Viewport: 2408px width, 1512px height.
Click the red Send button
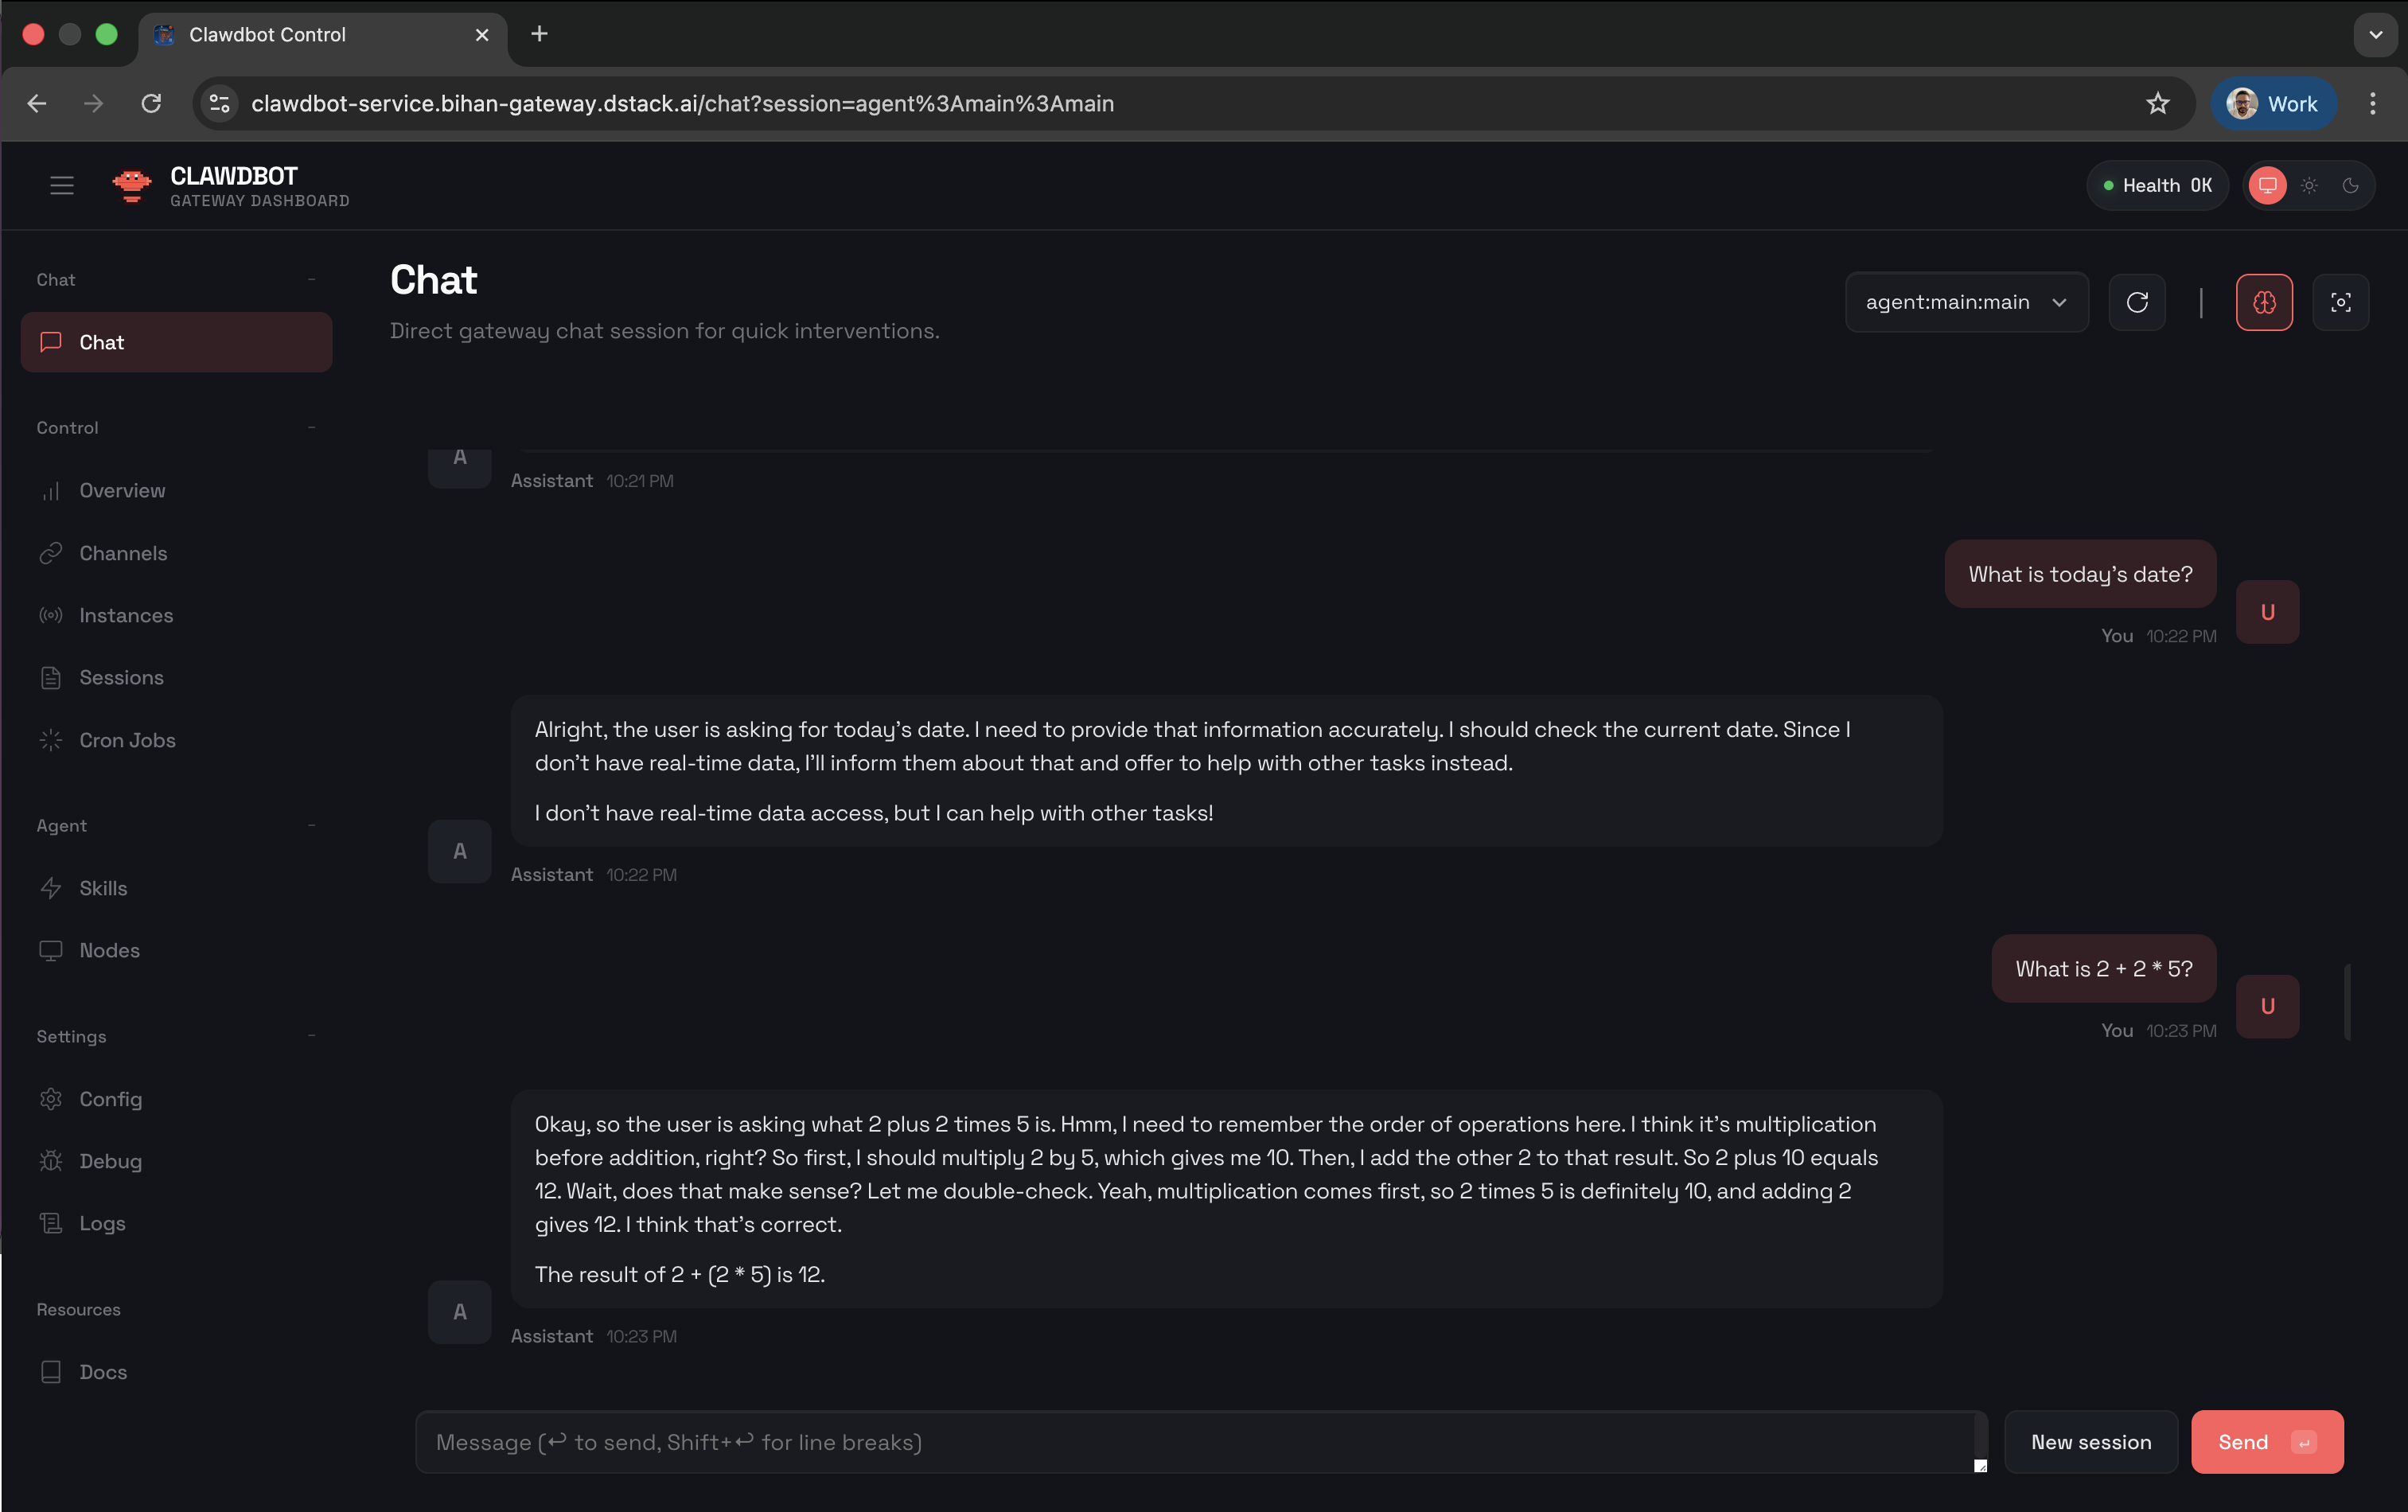pos(2266,1441)
